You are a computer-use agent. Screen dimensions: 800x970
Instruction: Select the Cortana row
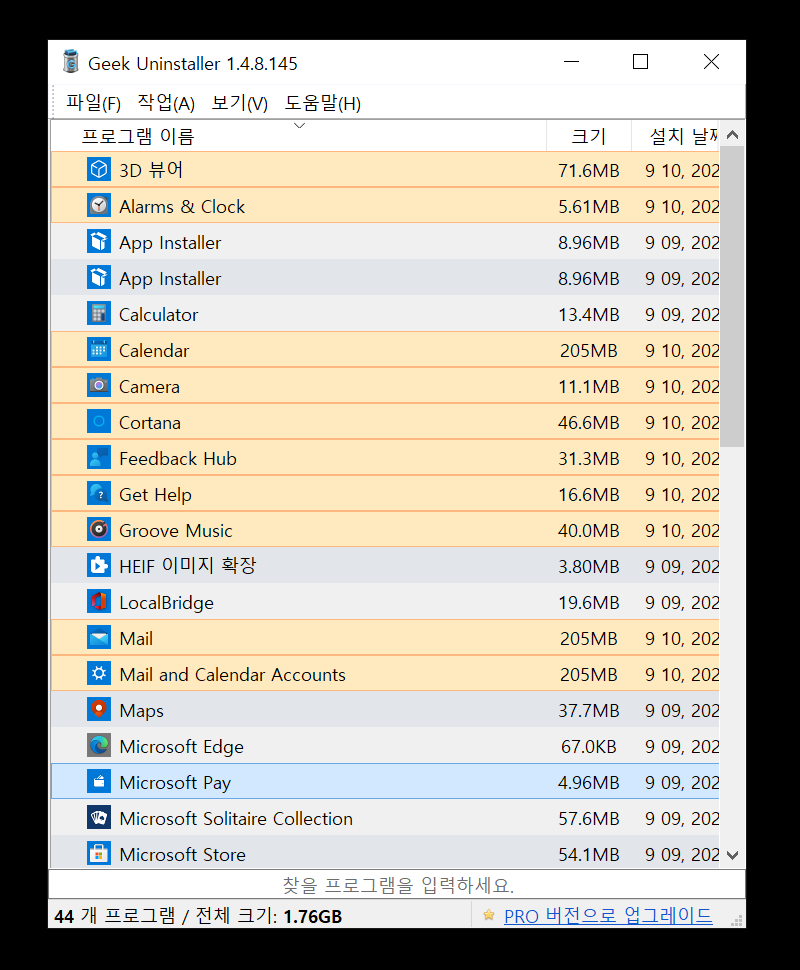(x=385, y=421)
